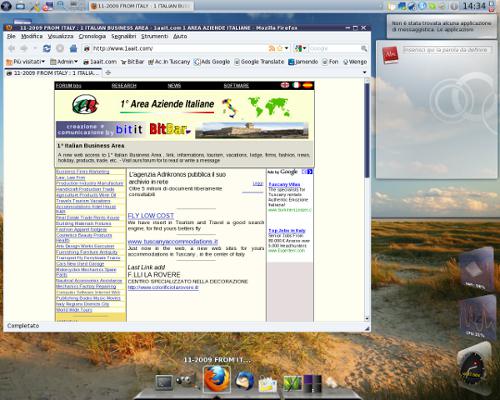Click the next-ad arrow beside Ads by Google
Viewport: 500px width, 400px height.
coord(310,172)
